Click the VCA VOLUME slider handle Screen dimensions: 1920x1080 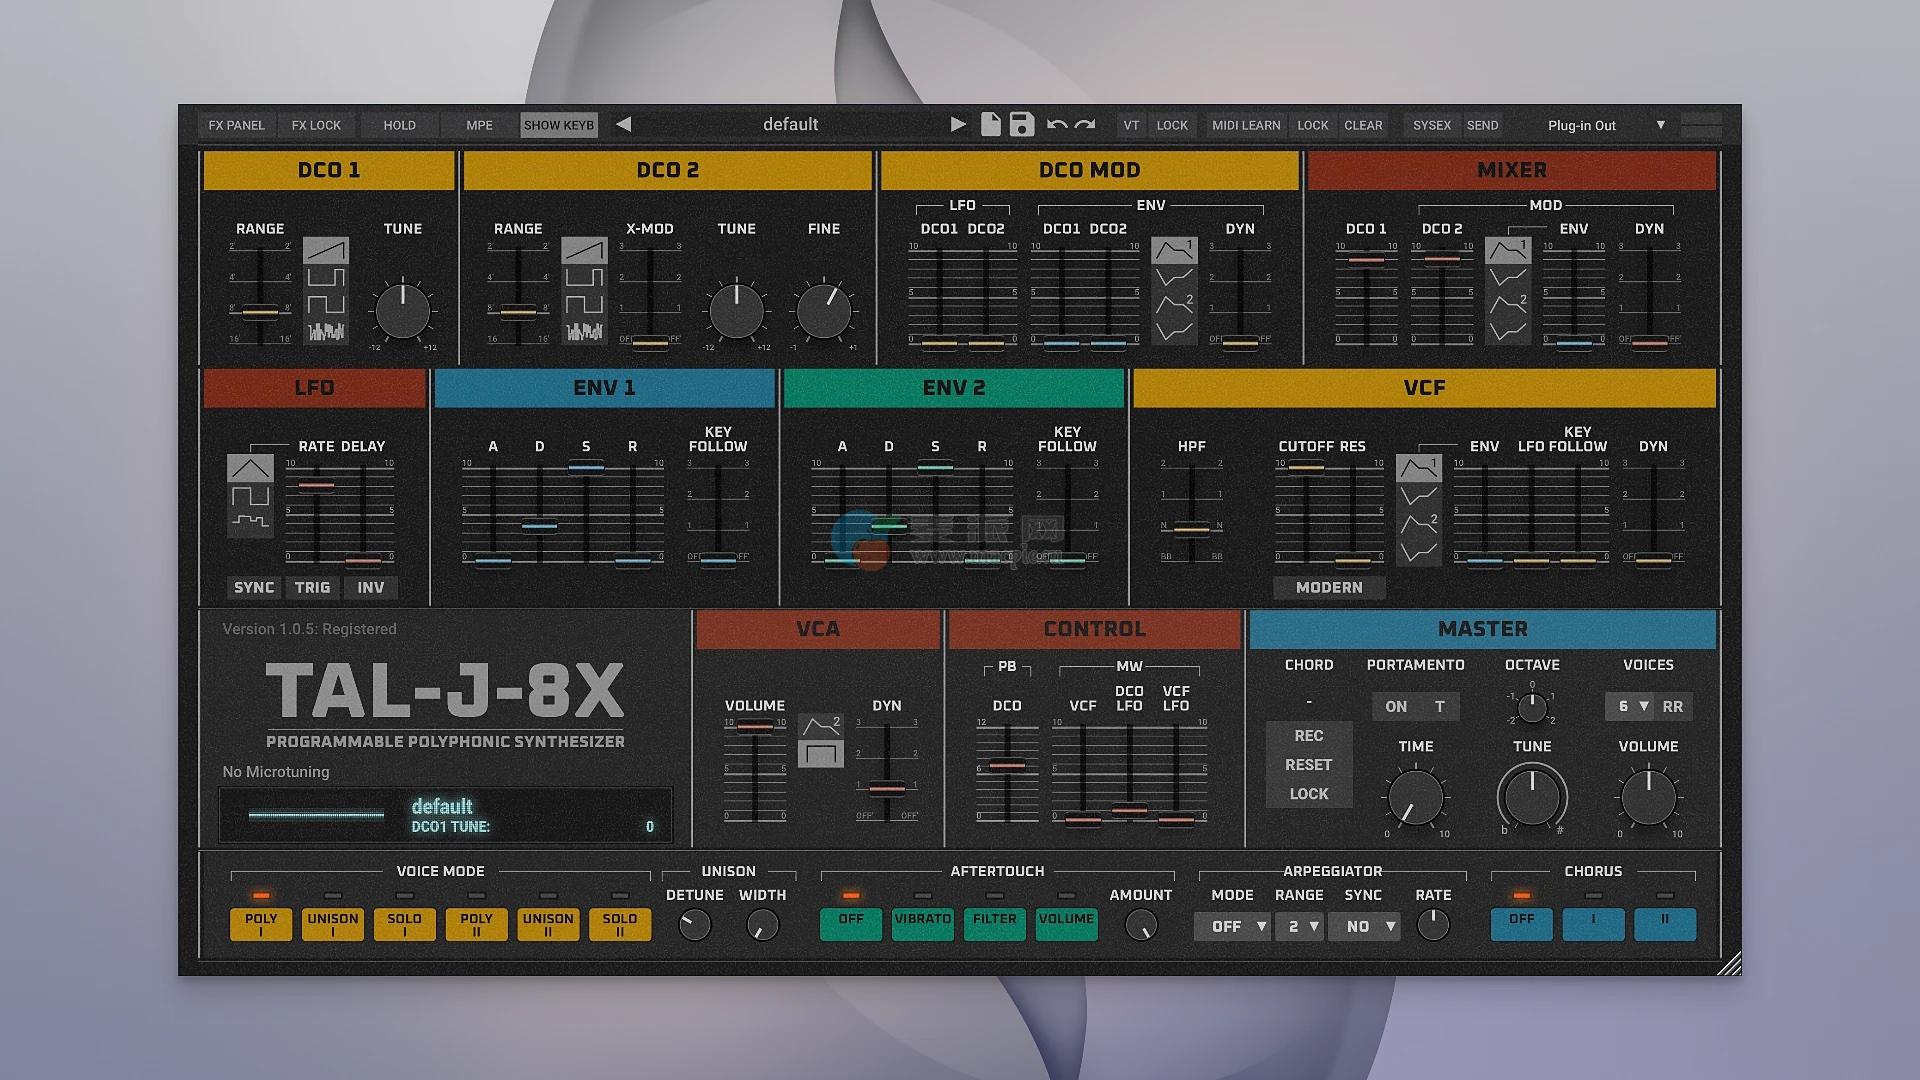pos(755,727)
